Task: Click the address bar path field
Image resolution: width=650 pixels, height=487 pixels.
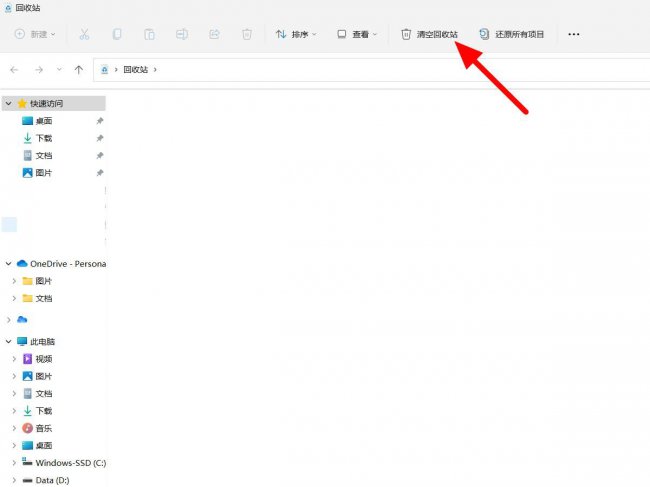Action: (x=372, y=70)
